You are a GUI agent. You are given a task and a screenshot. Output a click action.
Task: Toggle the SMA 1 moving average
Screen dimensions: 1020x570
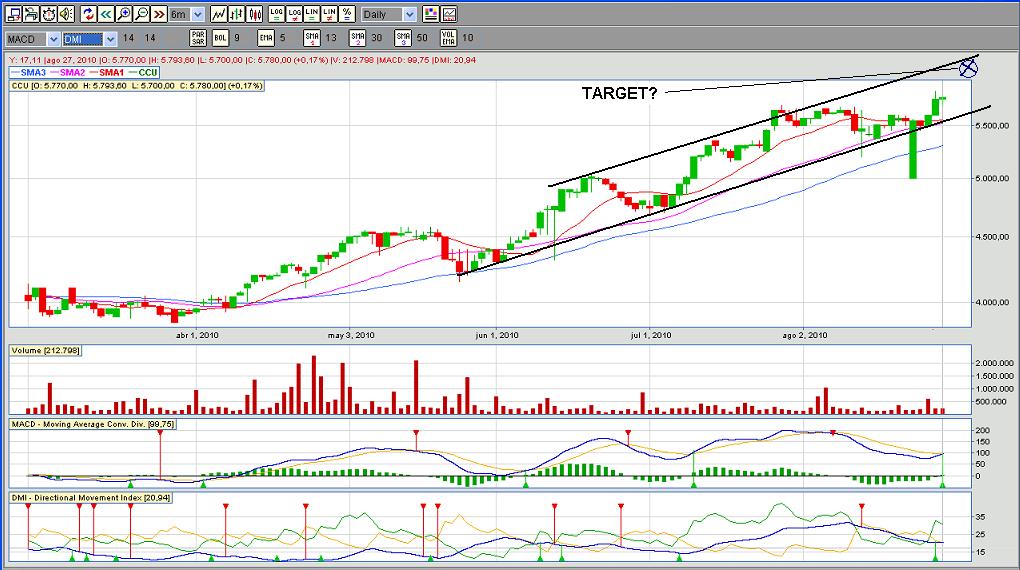click(x=312, y=38)
